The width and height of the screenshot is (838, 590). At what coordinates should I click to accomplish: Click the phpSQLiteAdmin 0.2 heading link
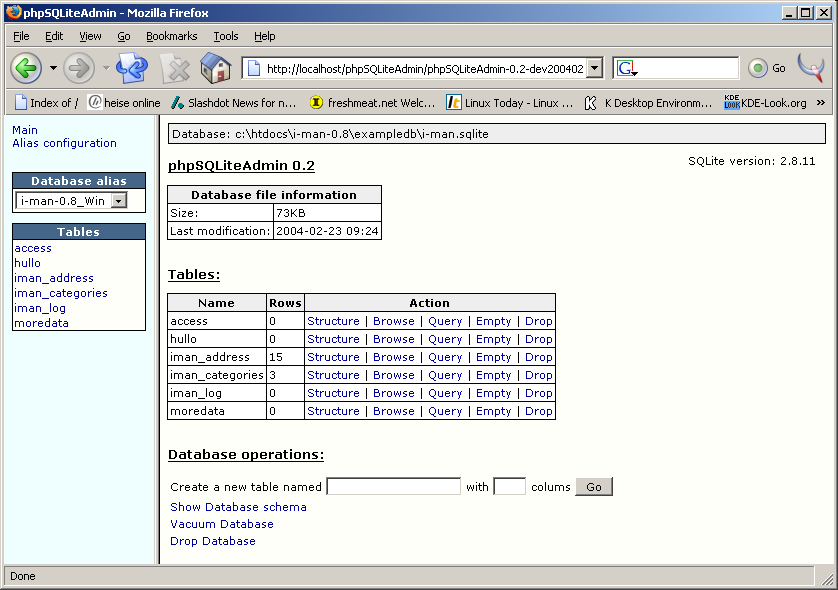coord(241,166)
